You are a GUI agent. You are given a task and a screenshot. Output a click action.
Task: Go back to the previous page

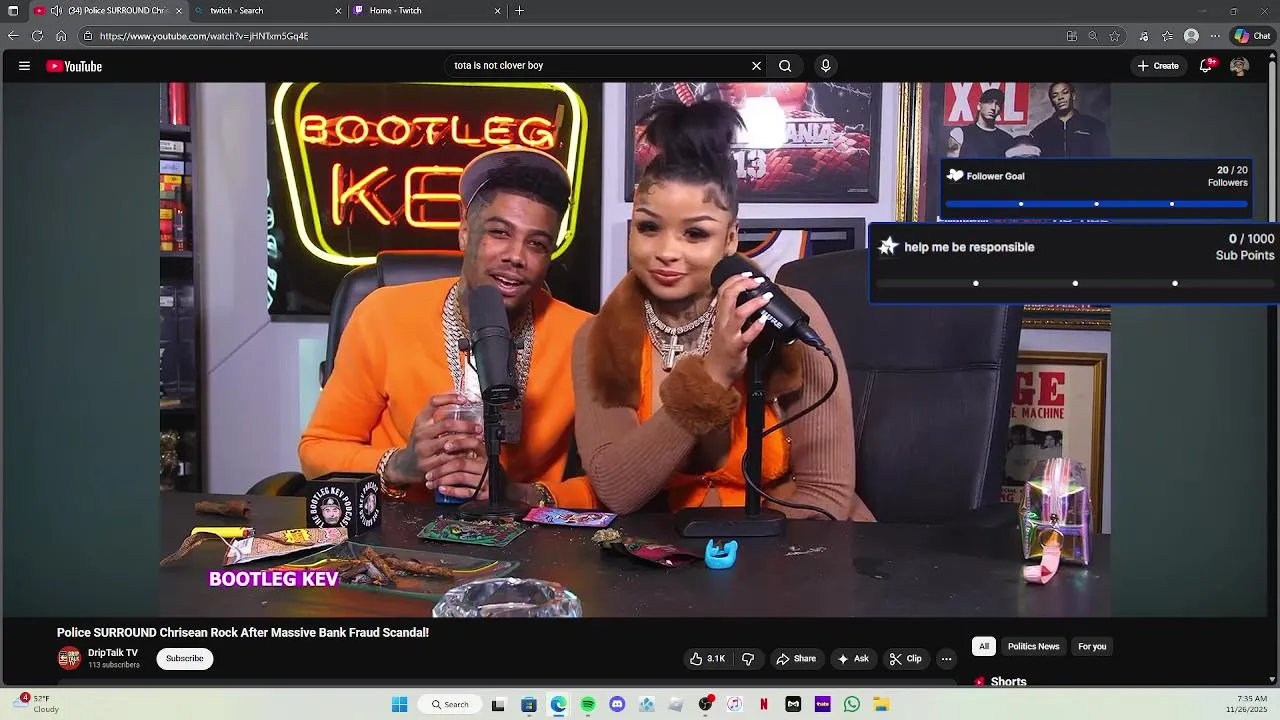click(13, 36)
